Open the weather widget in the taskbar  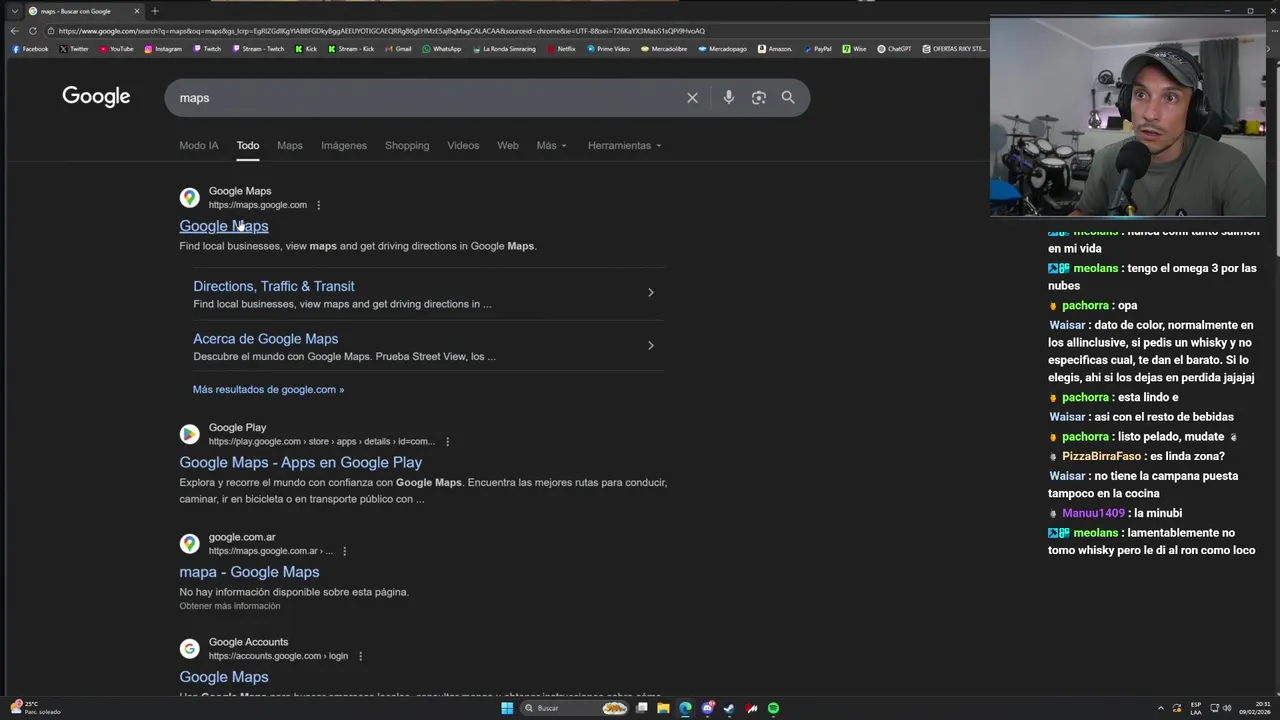tap(35, 708)
